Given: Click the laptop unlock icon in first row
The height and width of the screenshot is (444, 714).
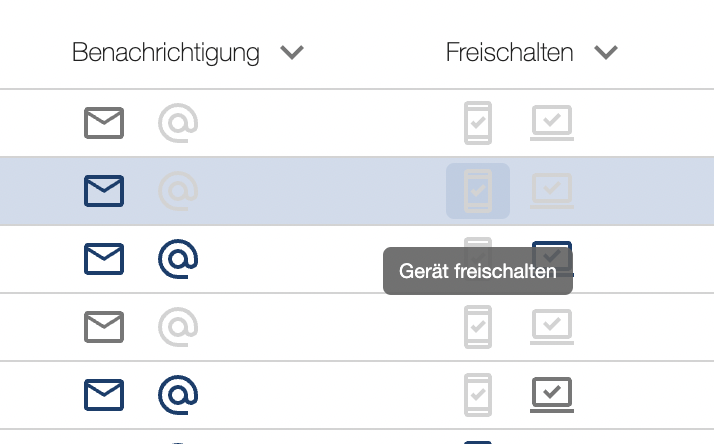Looking at the screenshot, I should (552, 123).
